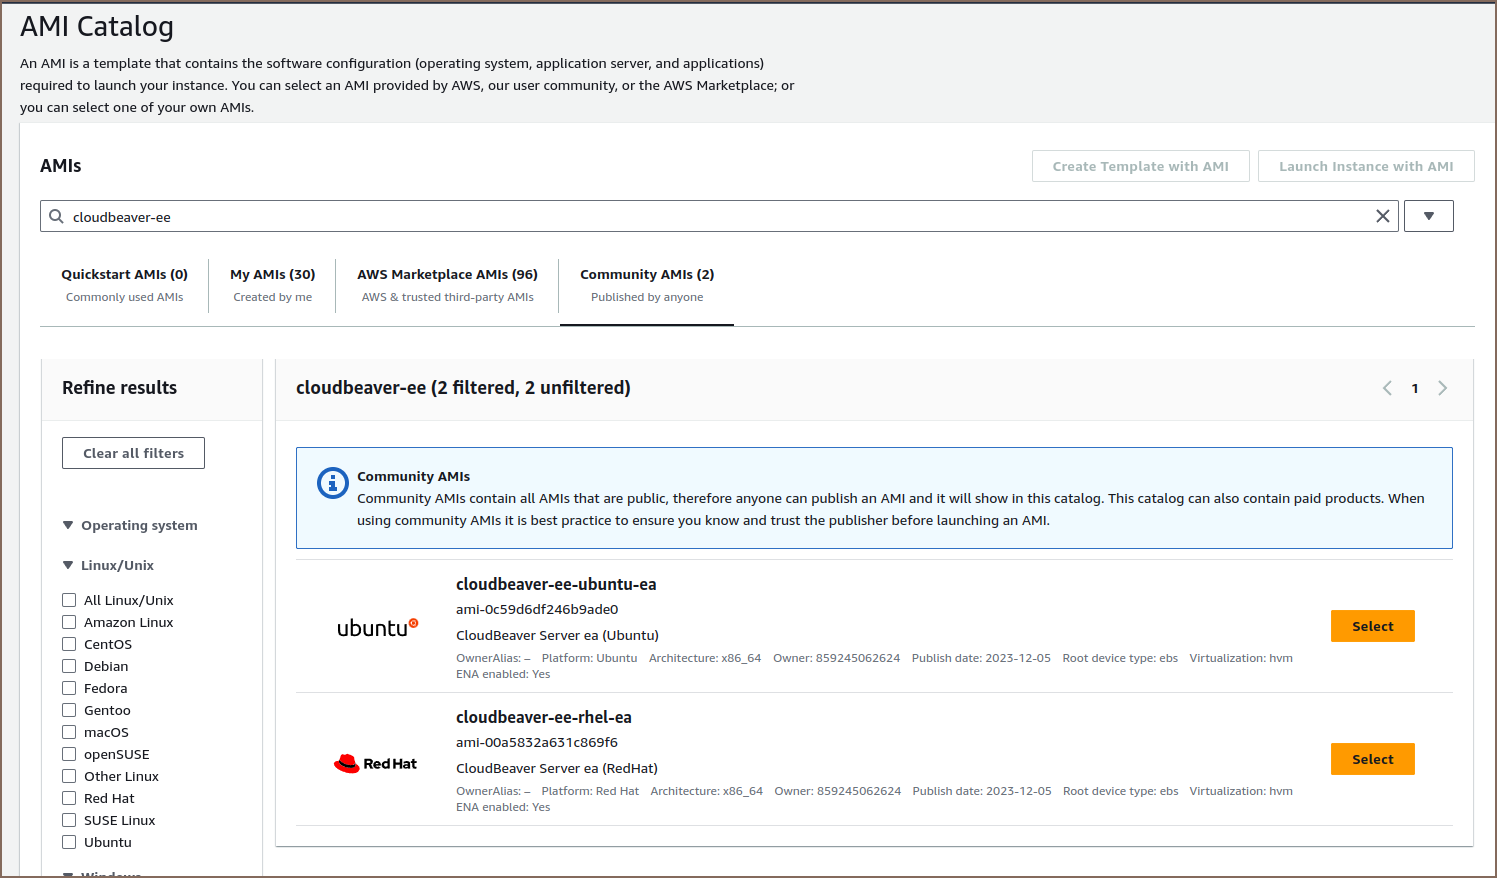
Task: Go to next results page arrow
Action: coord(1442,388)
